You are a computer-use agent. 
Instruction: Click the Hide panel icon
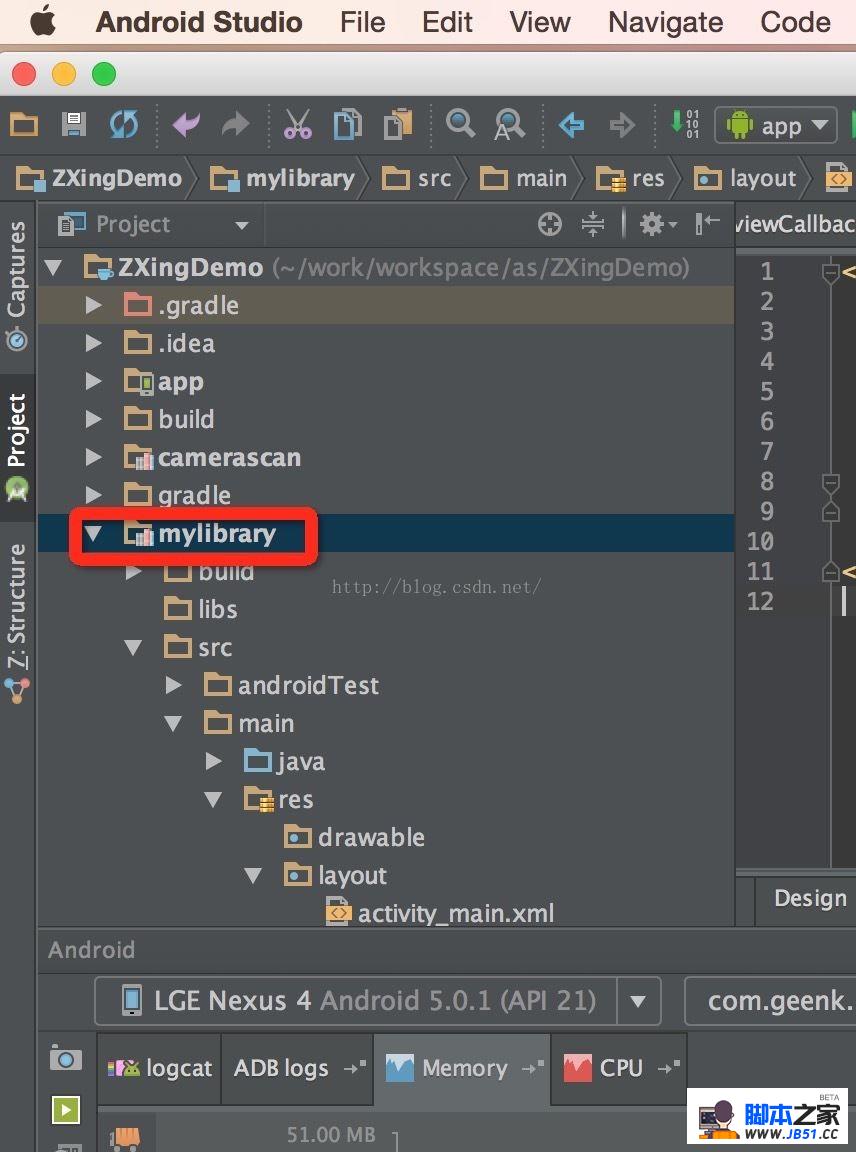click(x=707, y=223)
